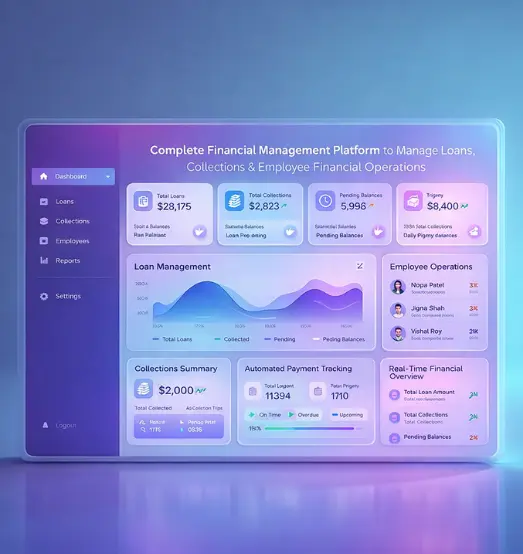Image resolution: width=523 pixels, height=554 pixels.
Task: Click round button on Pending Balances card
Action: pos(378,232)
